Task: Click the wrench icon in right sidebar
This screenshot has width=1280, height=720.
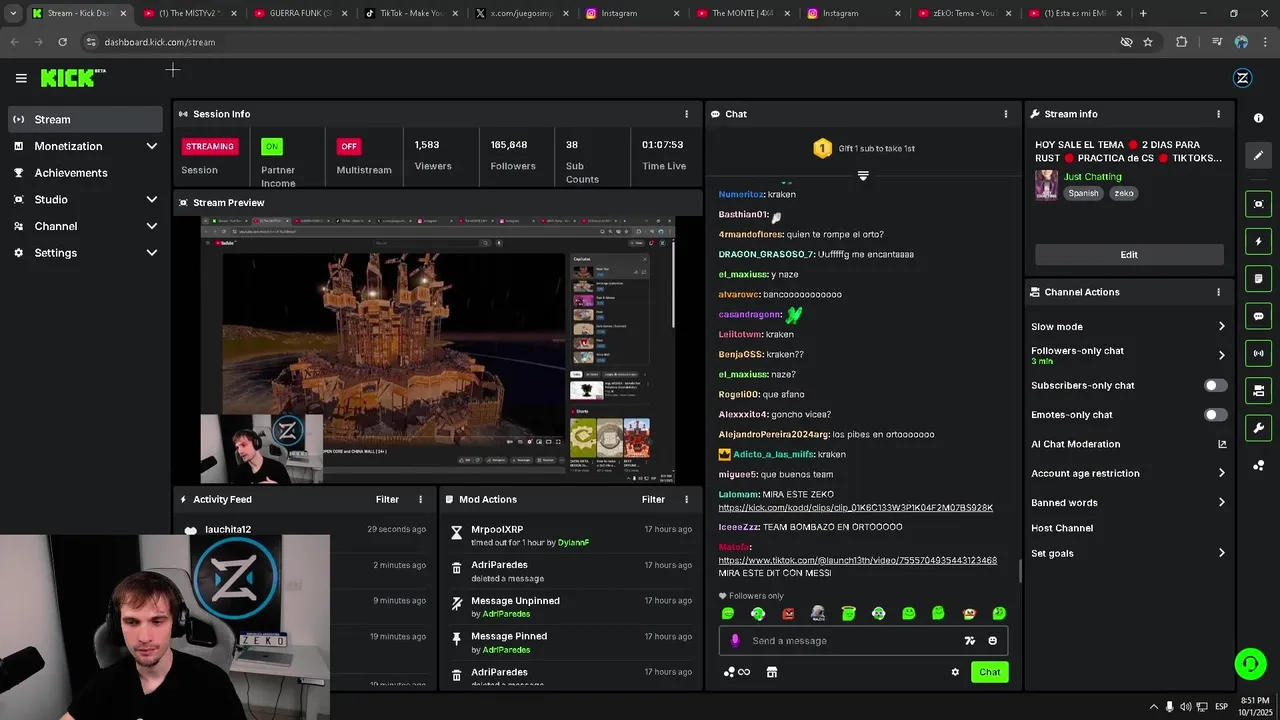Action: pyautogui.click(x=1258, y=428)
